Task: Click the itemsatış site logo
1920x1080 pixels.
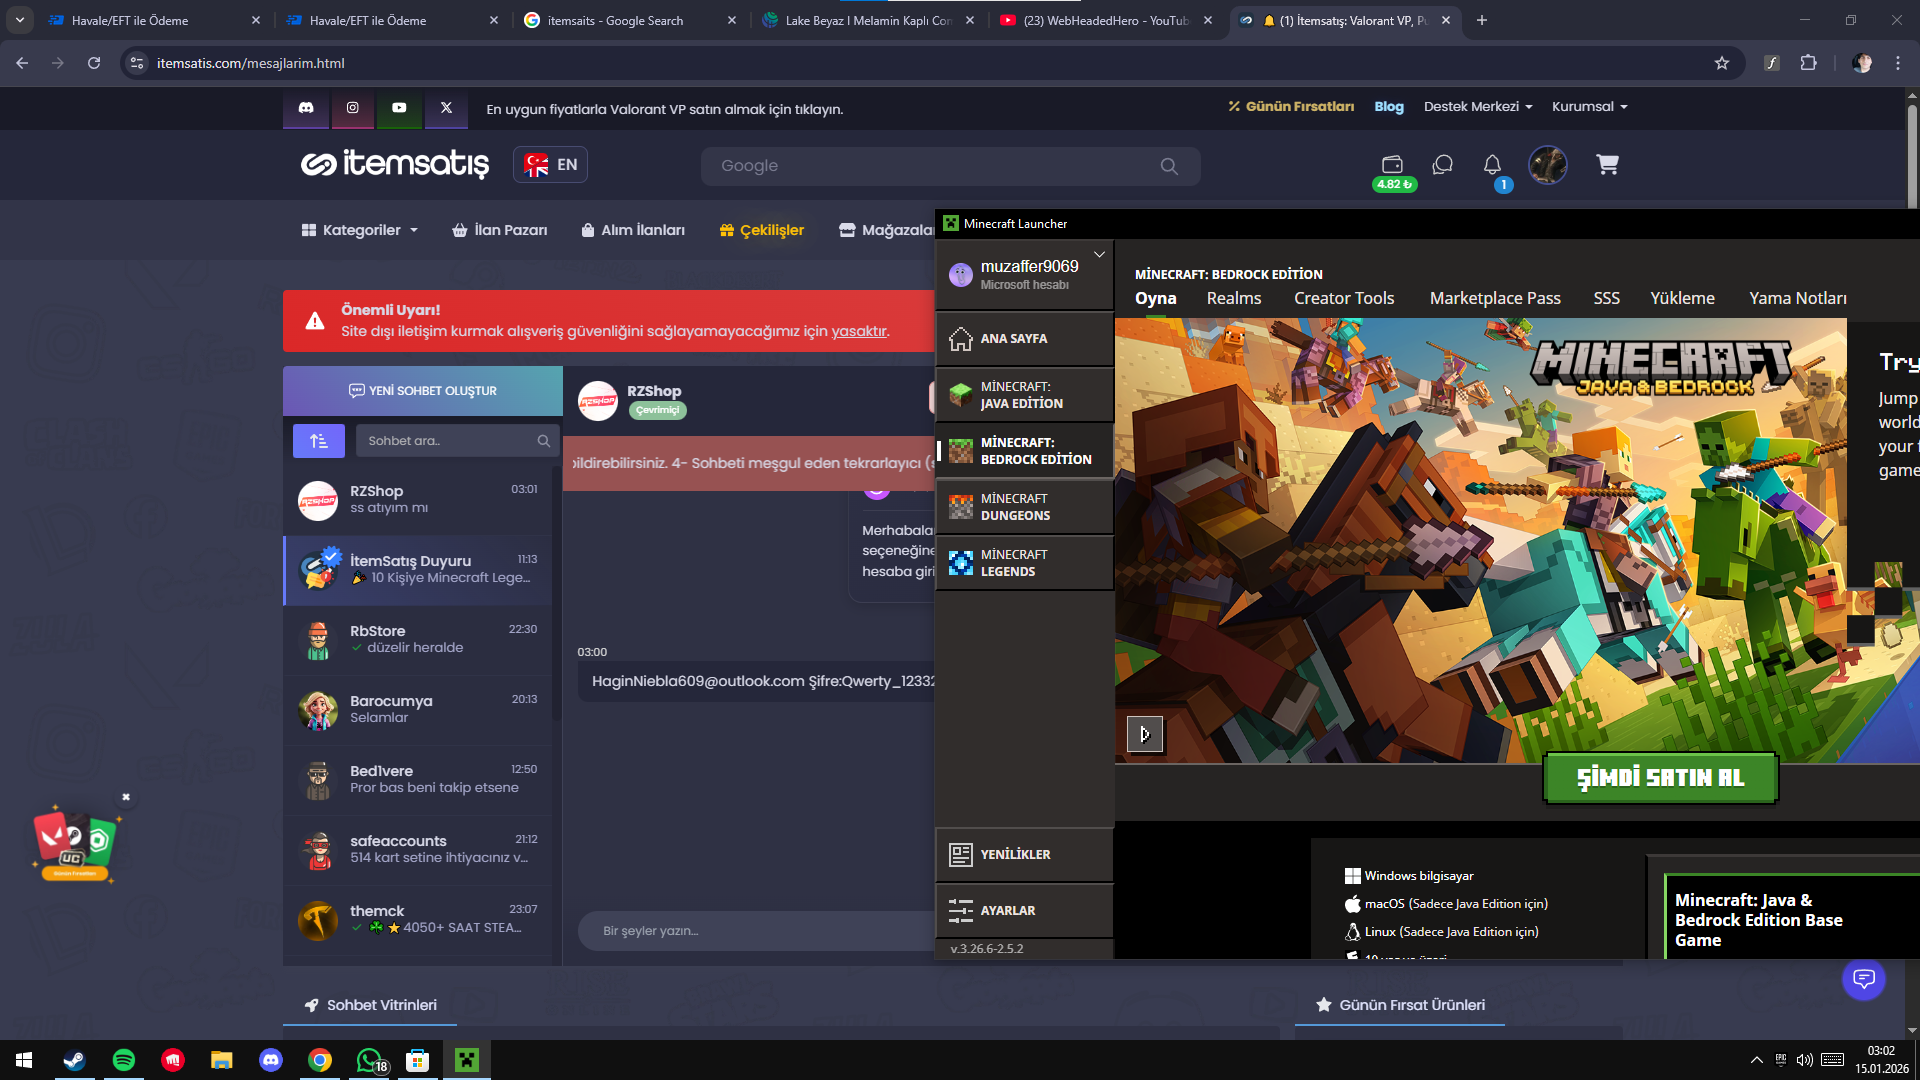Action: tap(395, 164)
